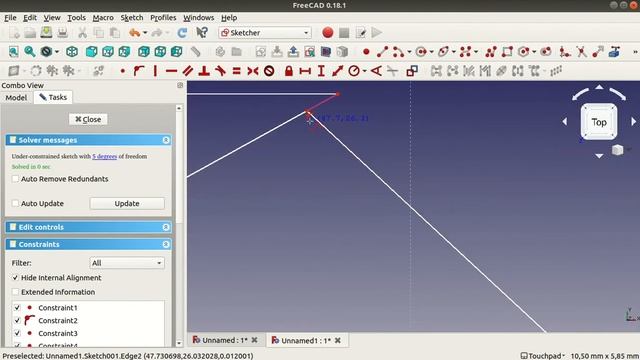The width and height of the screenshot is (640, 360).
Task: Open the Profiles menu
Action: point(163,18)
